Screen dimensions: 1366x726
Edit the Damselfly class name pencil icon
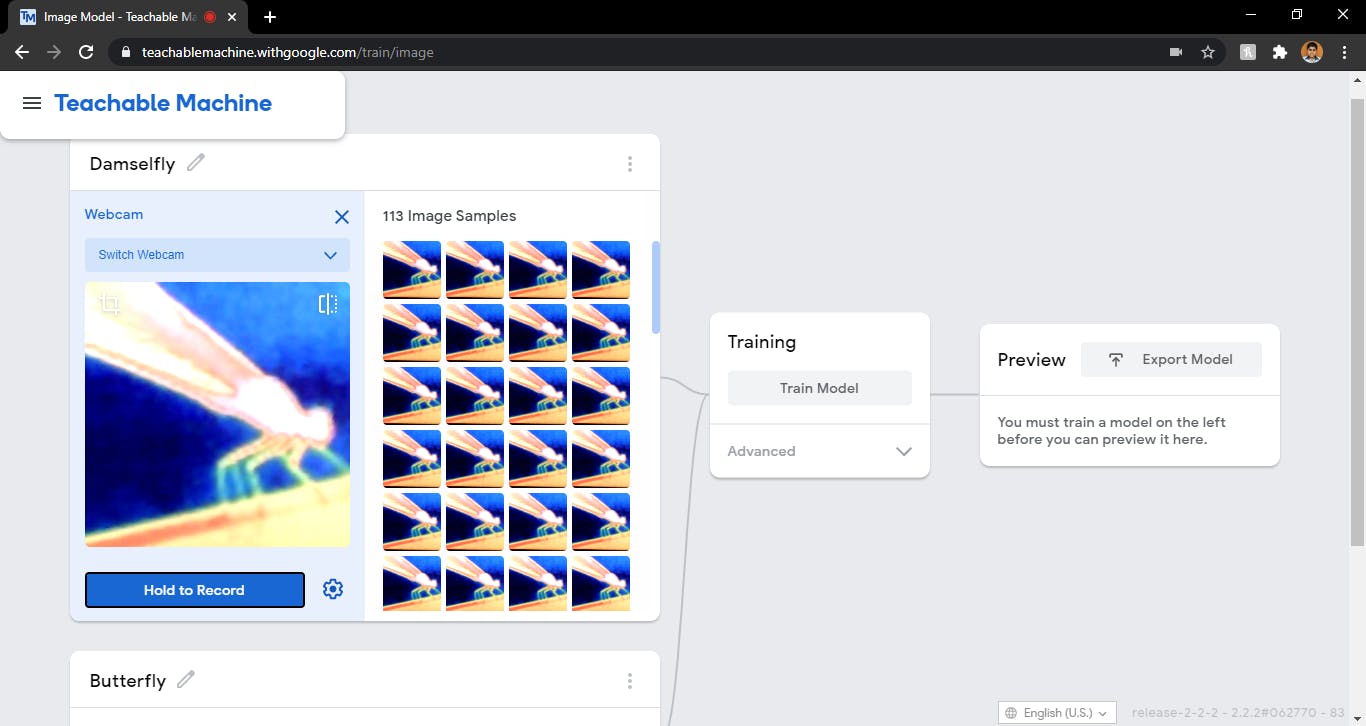(196, 162)
